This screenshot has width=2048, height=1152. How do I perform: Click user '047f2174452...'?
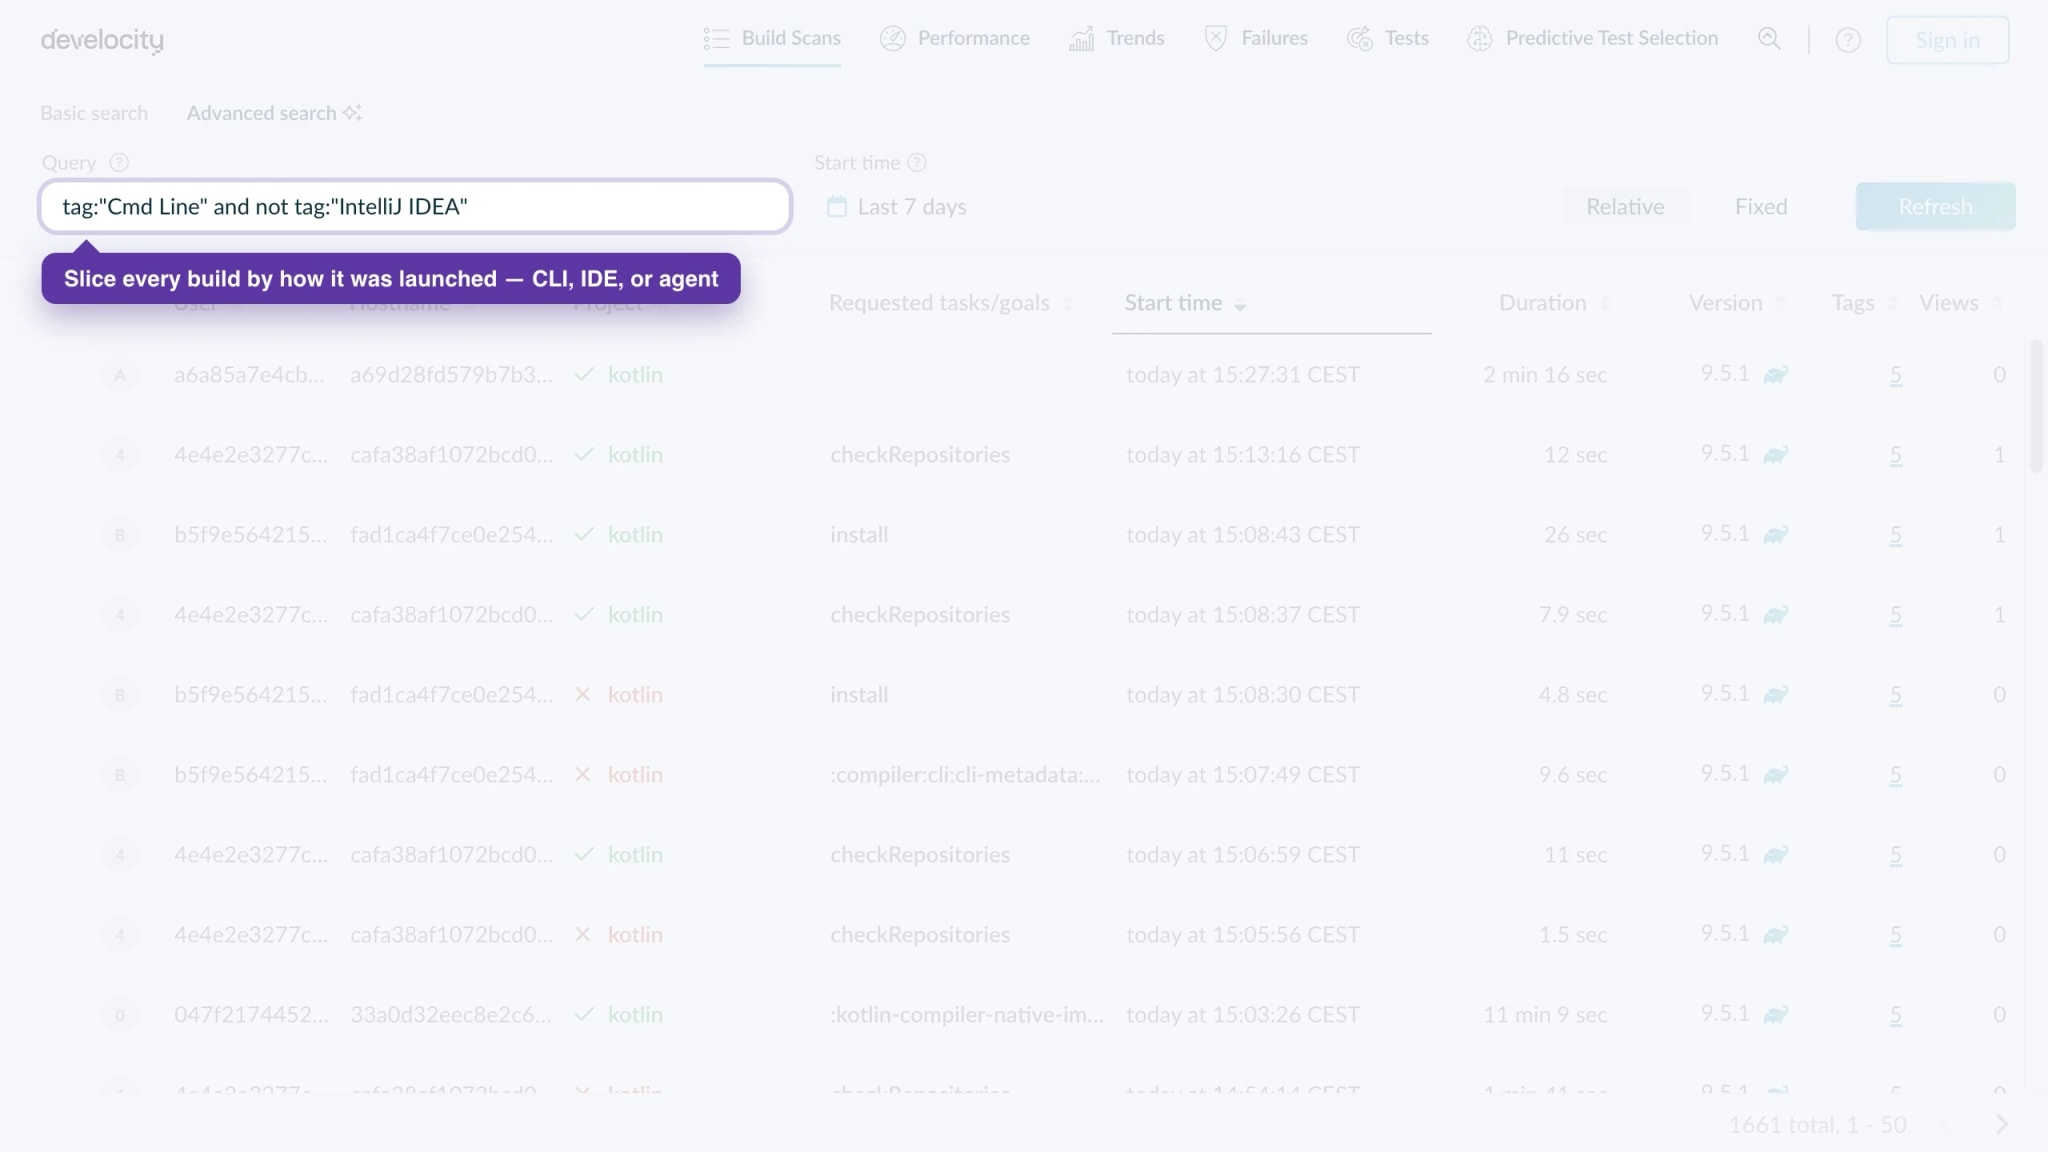251,1015
